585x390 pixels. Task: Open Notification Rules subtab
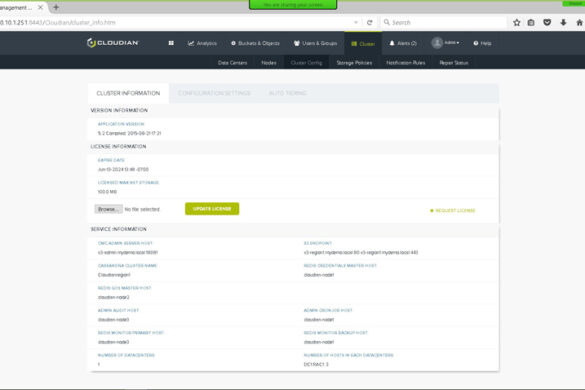coord(406,63)
